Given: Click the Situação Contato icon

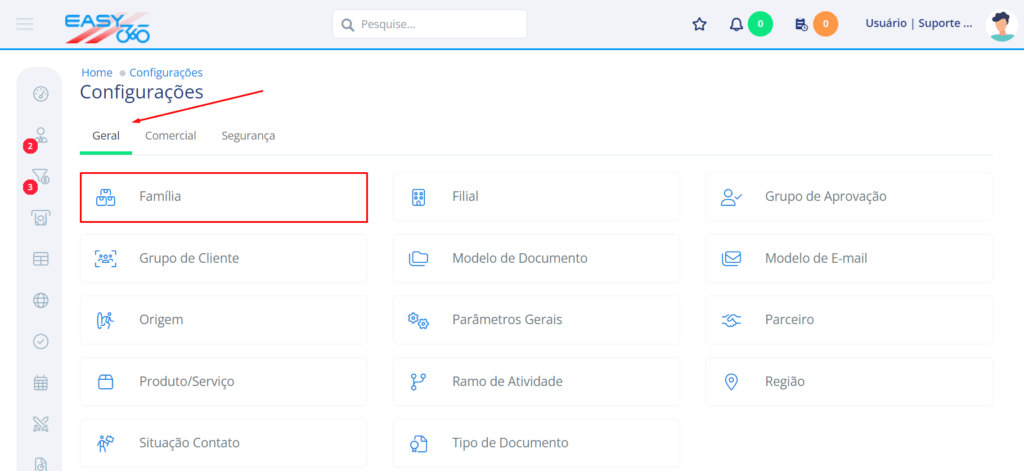Looking at the screenshot, I should click(x=105, y=443).
